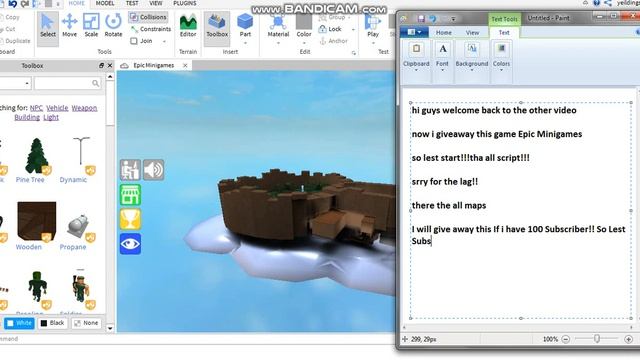Select the Black background option
640x360 pixels.
pyautogui.click(x=52, y=323)
